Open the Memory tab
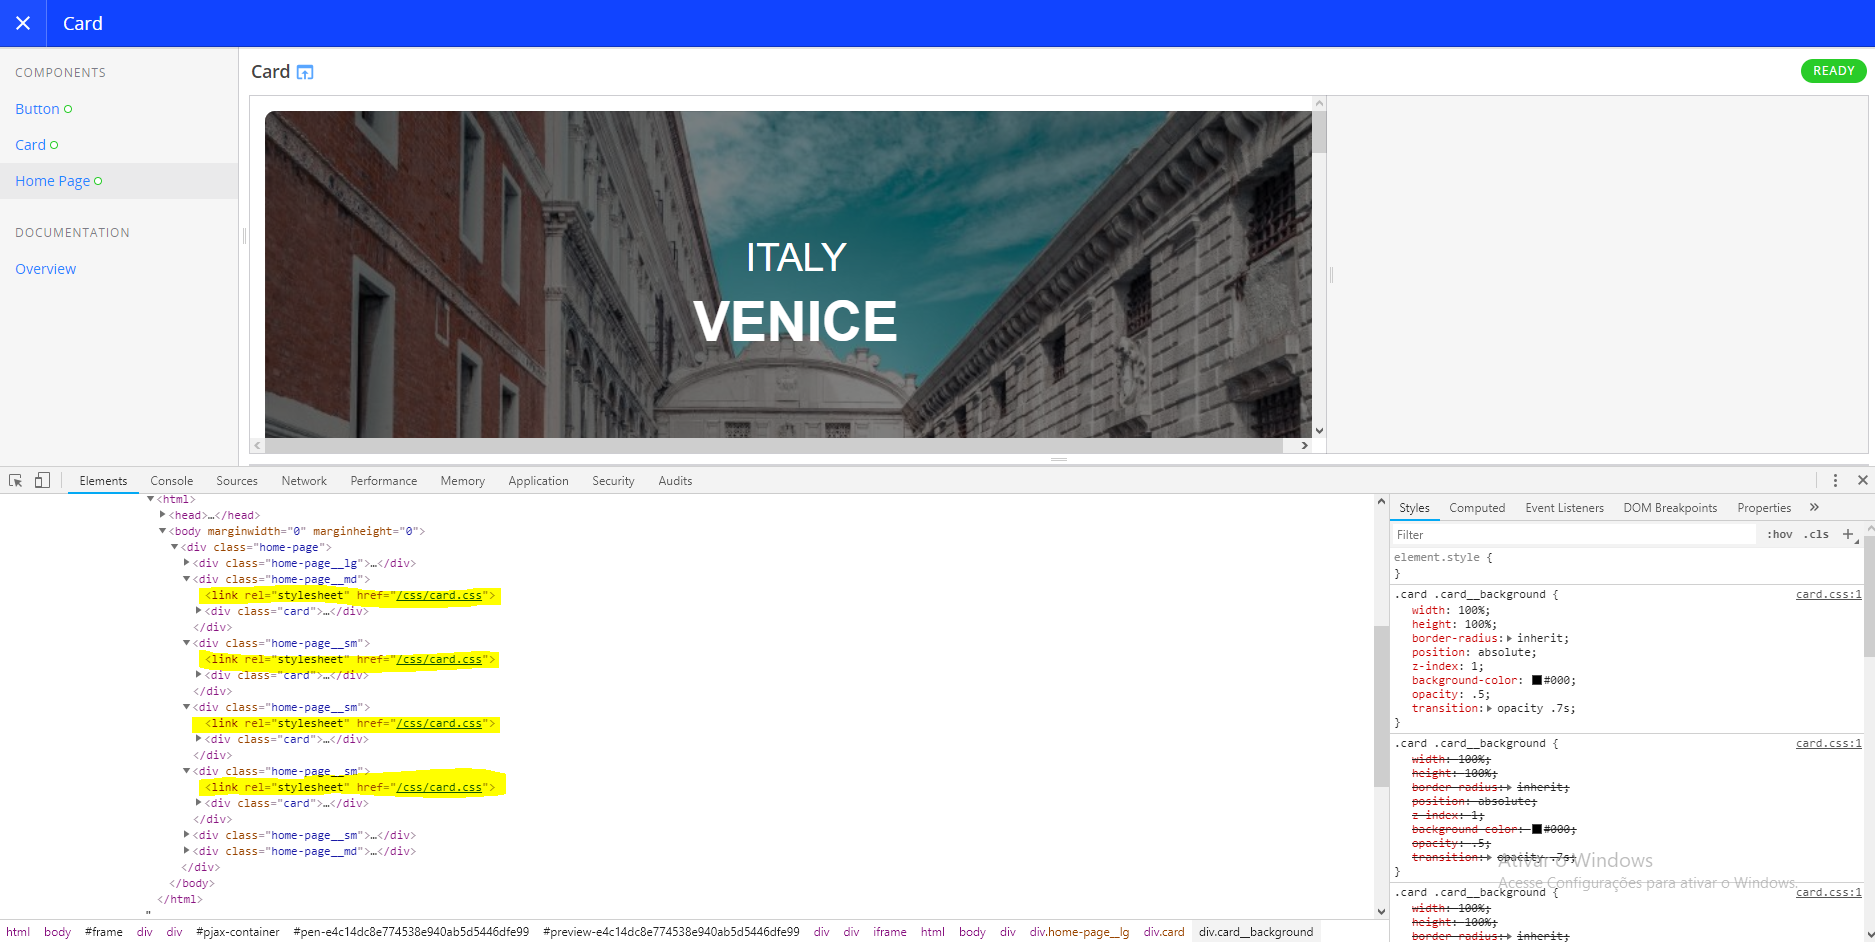Screen dimensions: 1875x942 pos(463,481)
